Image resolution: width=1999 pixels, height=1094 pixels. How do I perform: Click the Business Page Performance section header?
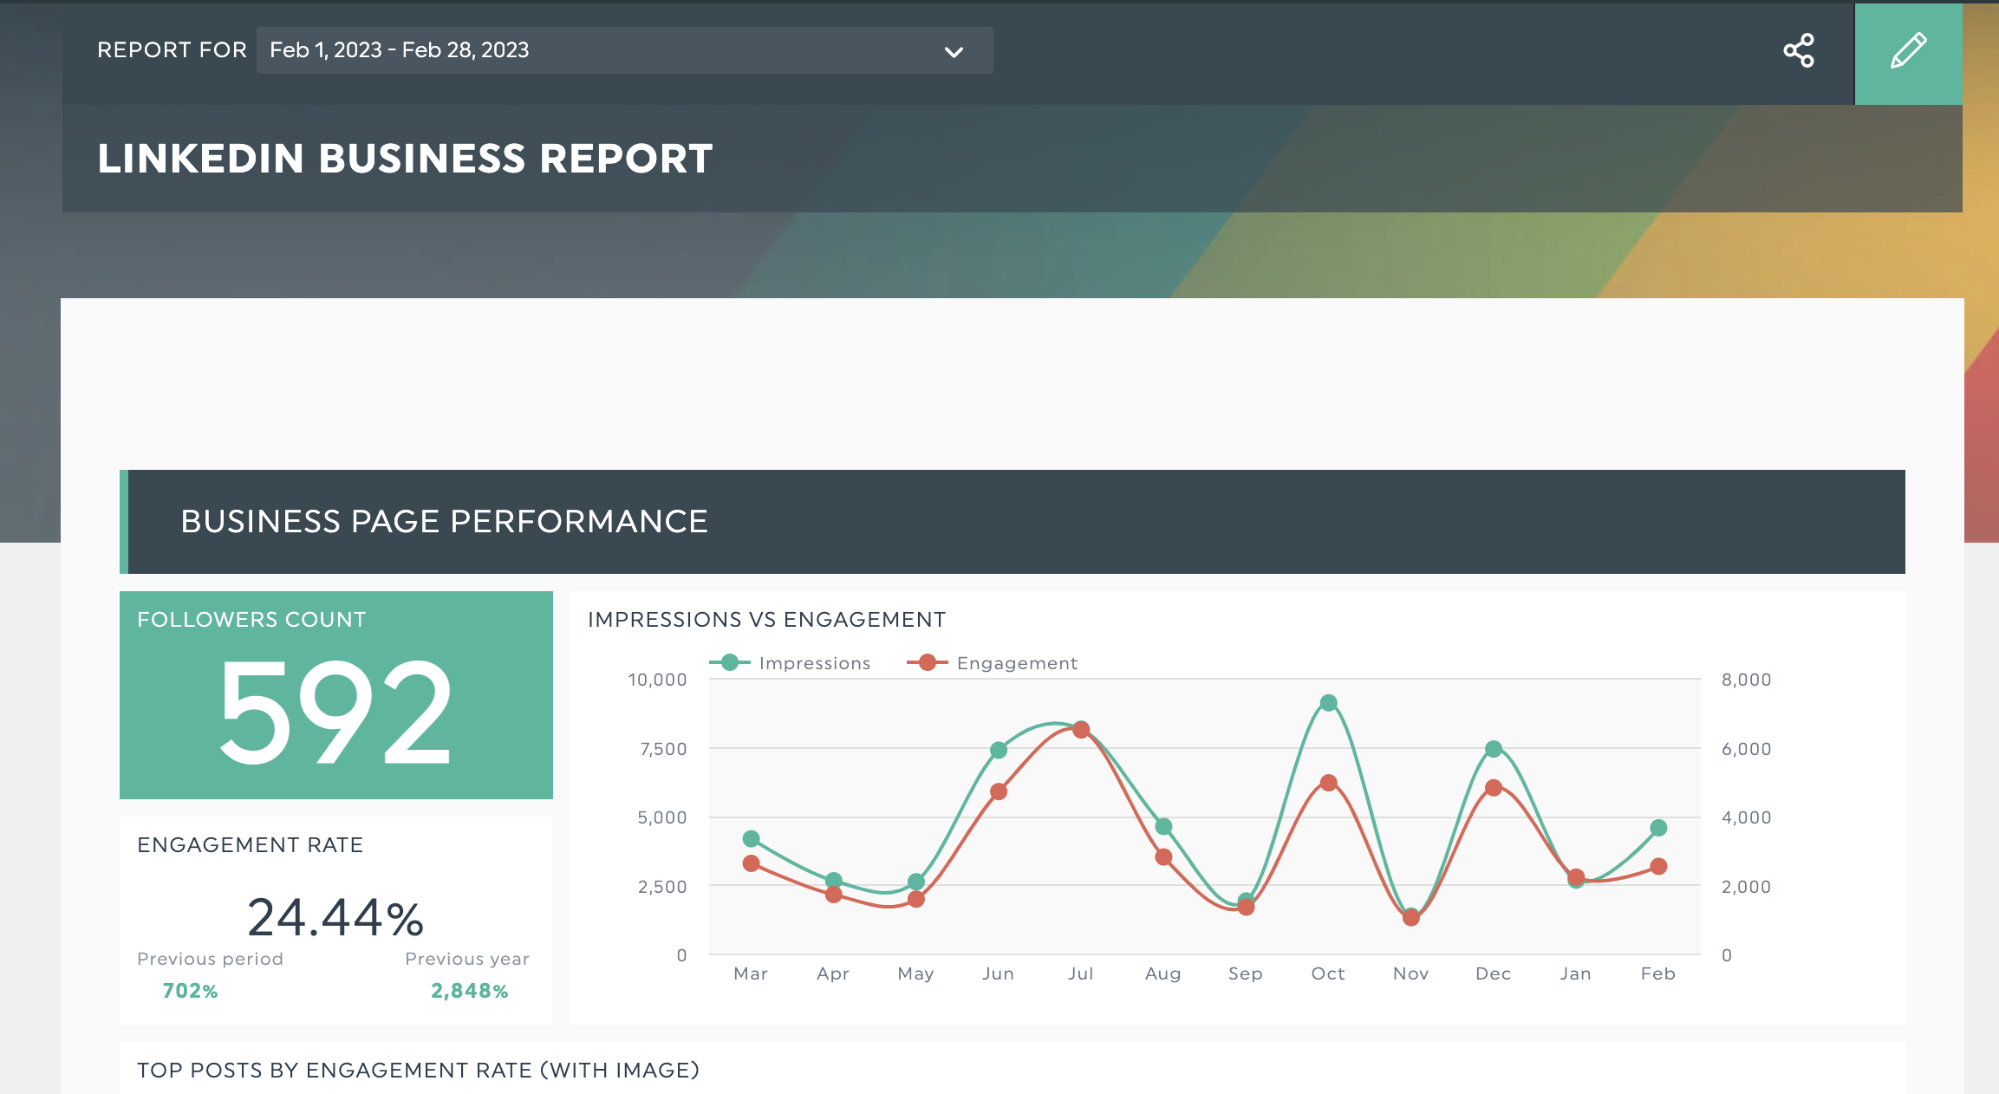(x=1012, y=522)
